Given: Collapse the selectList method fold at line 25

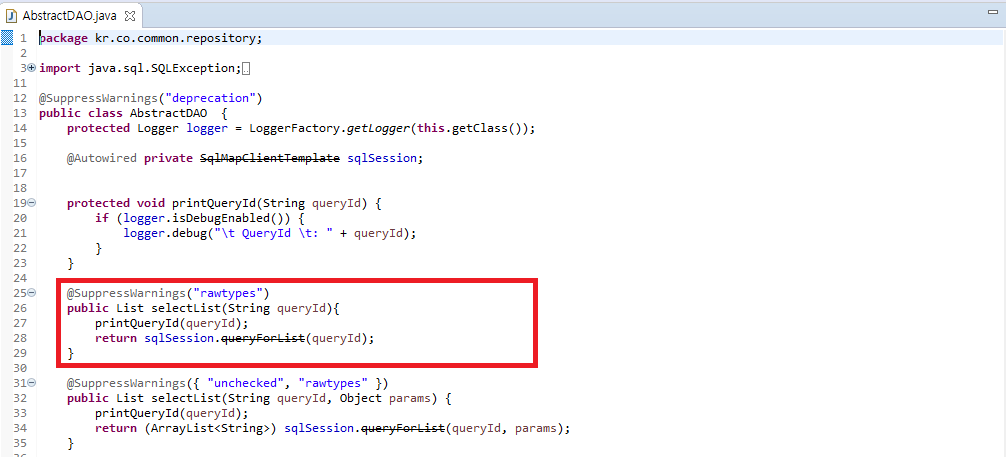Looking at the screenshot, I should tap(31, 293).
